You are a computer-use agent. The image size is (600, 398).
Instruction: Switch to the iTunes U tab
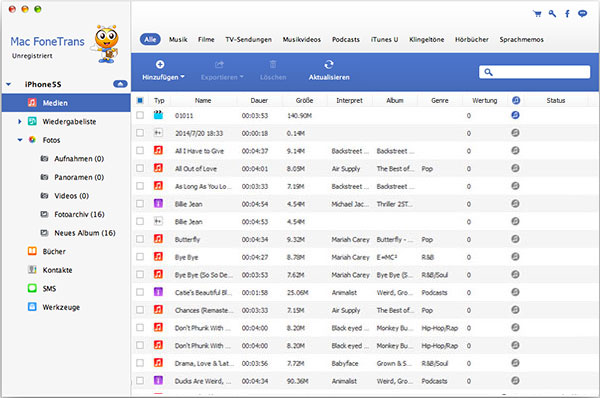click(385, 39)
